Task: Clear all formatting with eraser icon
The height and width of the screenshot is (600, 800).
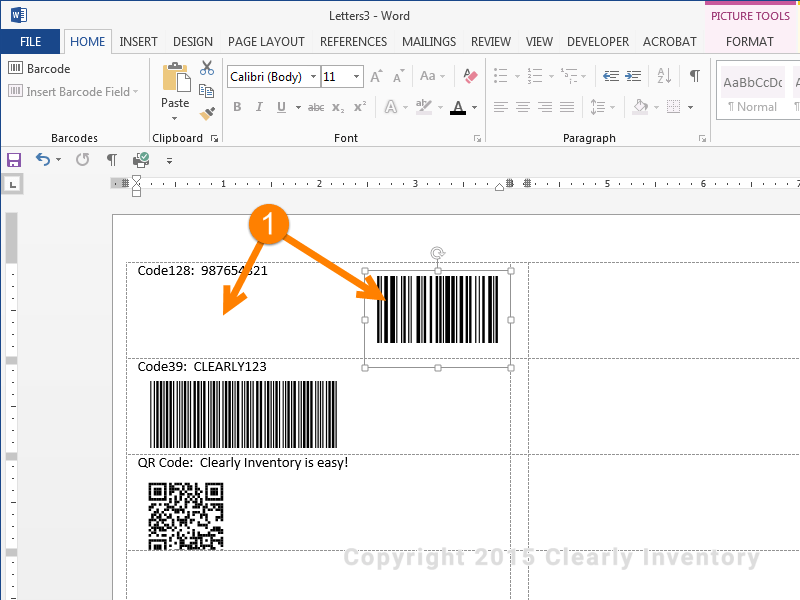Action: pyautogui.click(x=470, y=77)
